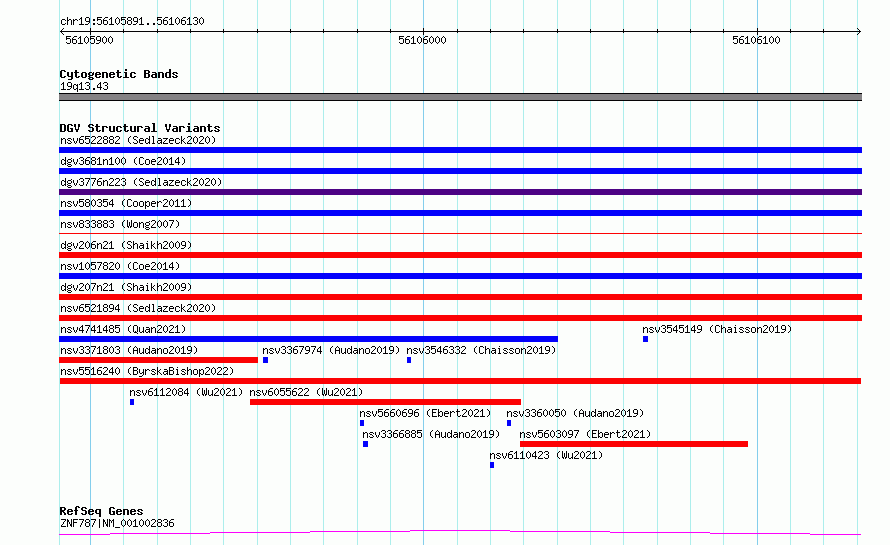Click ruler position 56106100
Viewport: 890px width, 545px height.
tap(756, 40)
